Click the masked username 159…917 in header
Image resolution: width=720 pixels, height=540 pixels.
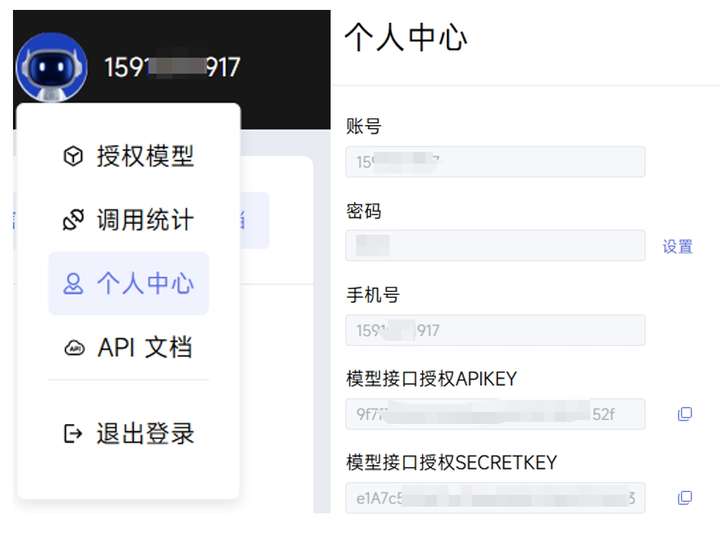172,68
